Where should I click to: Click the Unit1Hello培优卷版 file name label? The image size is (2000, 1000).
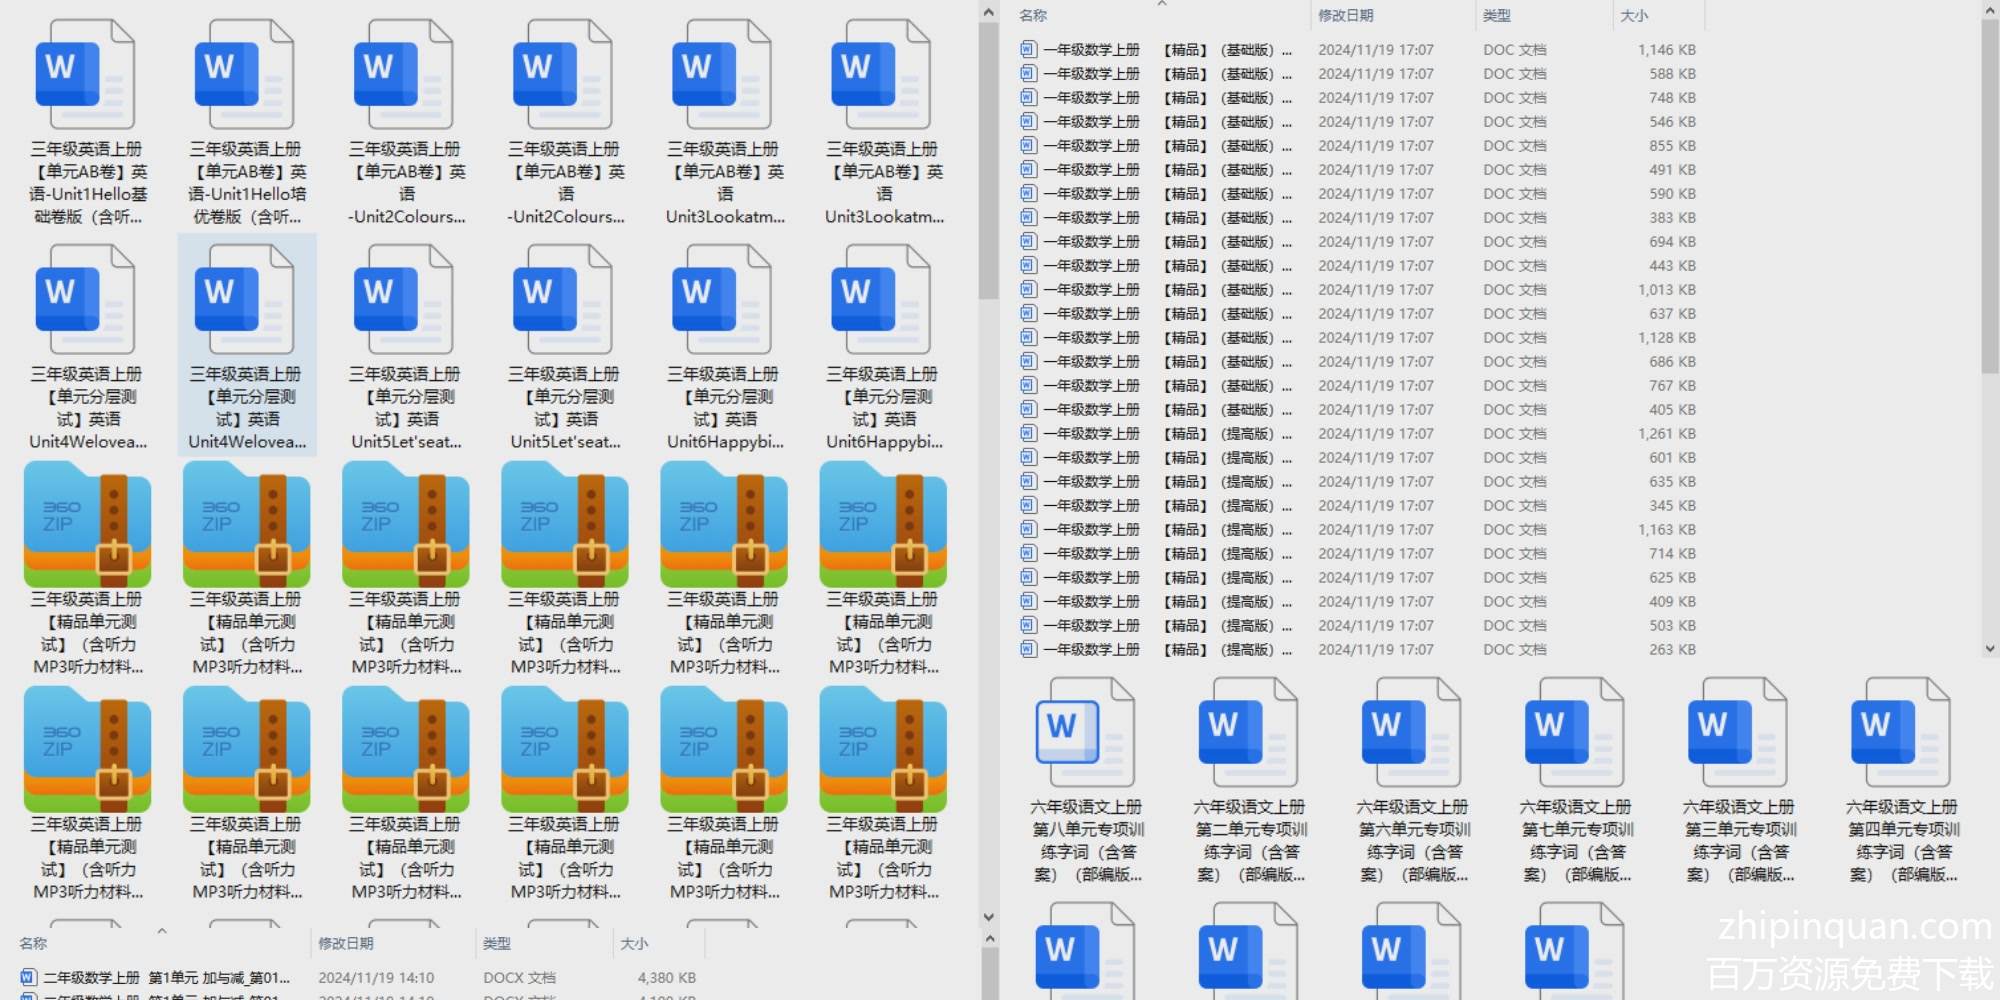(246, 183)
